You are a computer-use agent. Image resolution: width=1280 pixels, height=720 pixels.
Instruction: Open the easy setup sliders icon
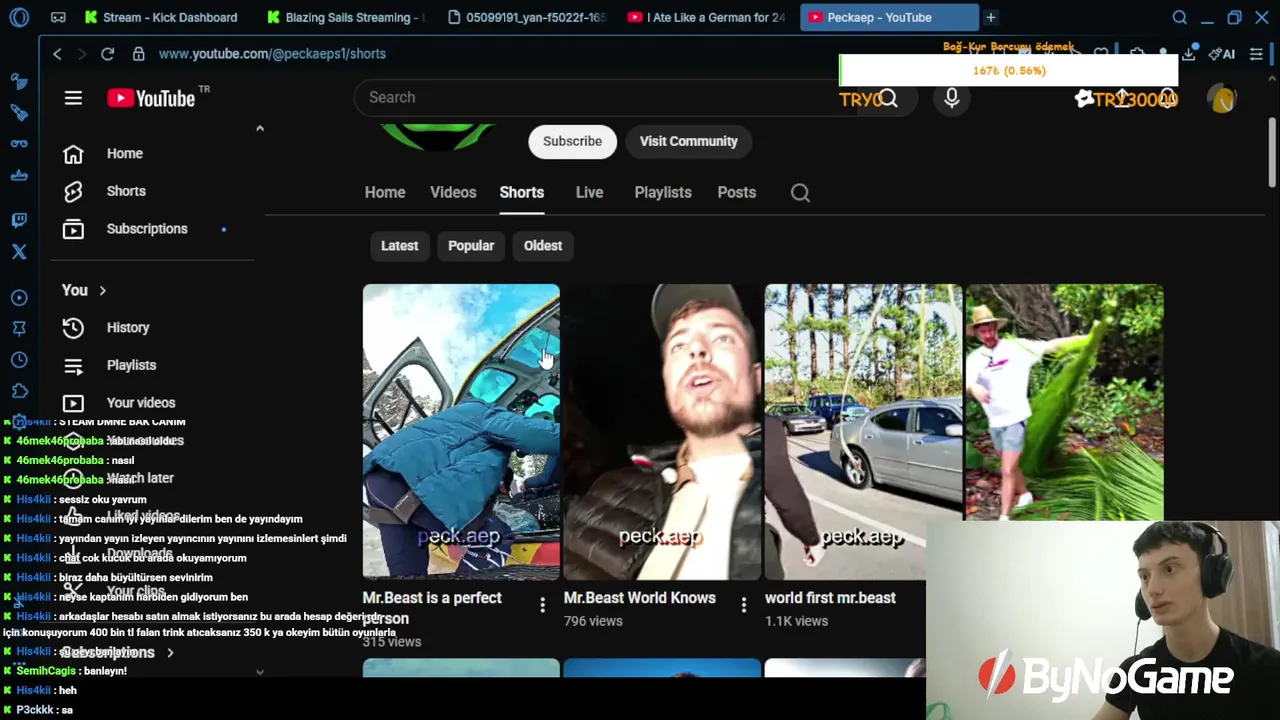tap(1256, 54)
